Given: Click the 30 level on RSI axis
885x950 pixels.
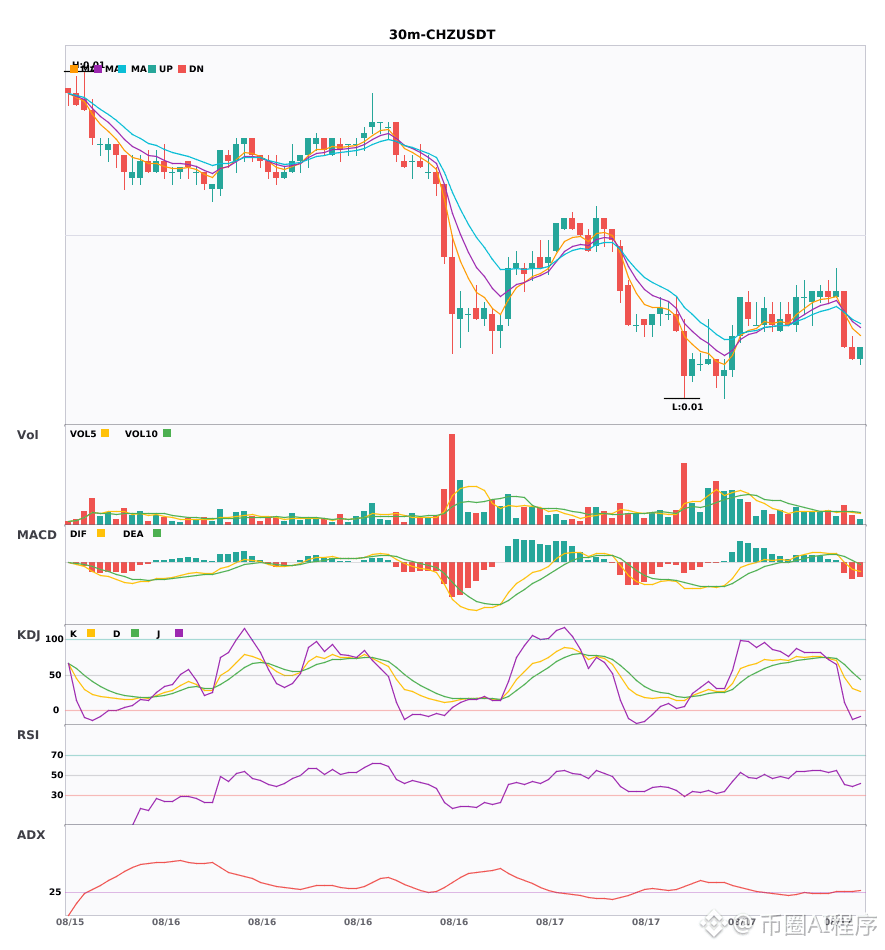Looking at the screenshot, I should [57, 795].
